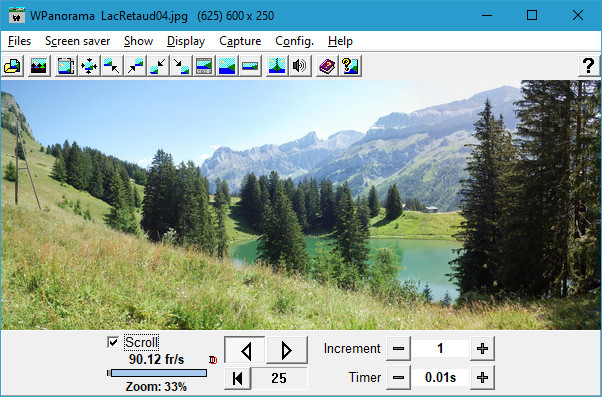Click the position field showing 25

pos(279,378)
